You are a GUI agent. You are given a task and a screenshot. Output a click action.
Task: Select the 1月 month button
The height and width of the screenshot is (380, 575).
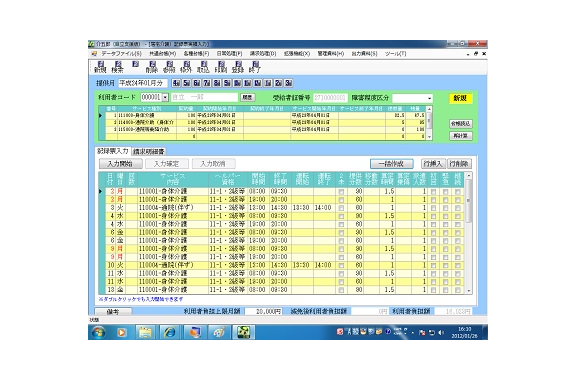tap(268, 83)
